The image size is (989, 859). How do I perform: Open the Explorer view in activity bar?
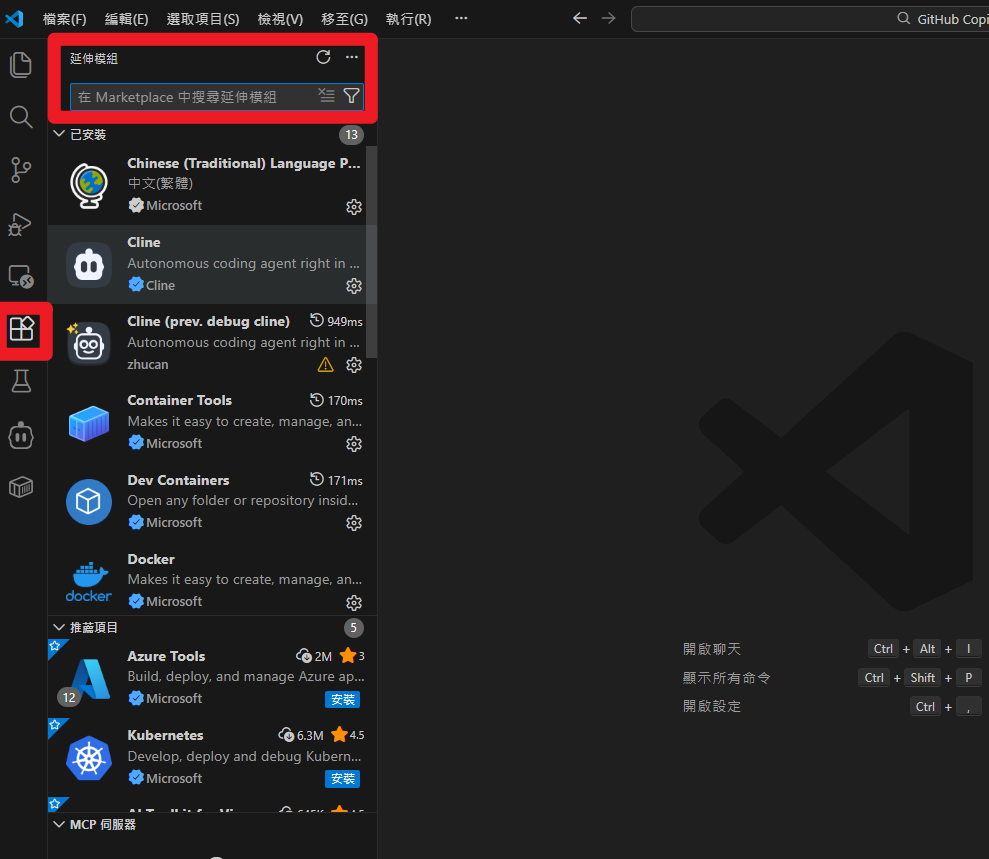(x=21, y=65)
